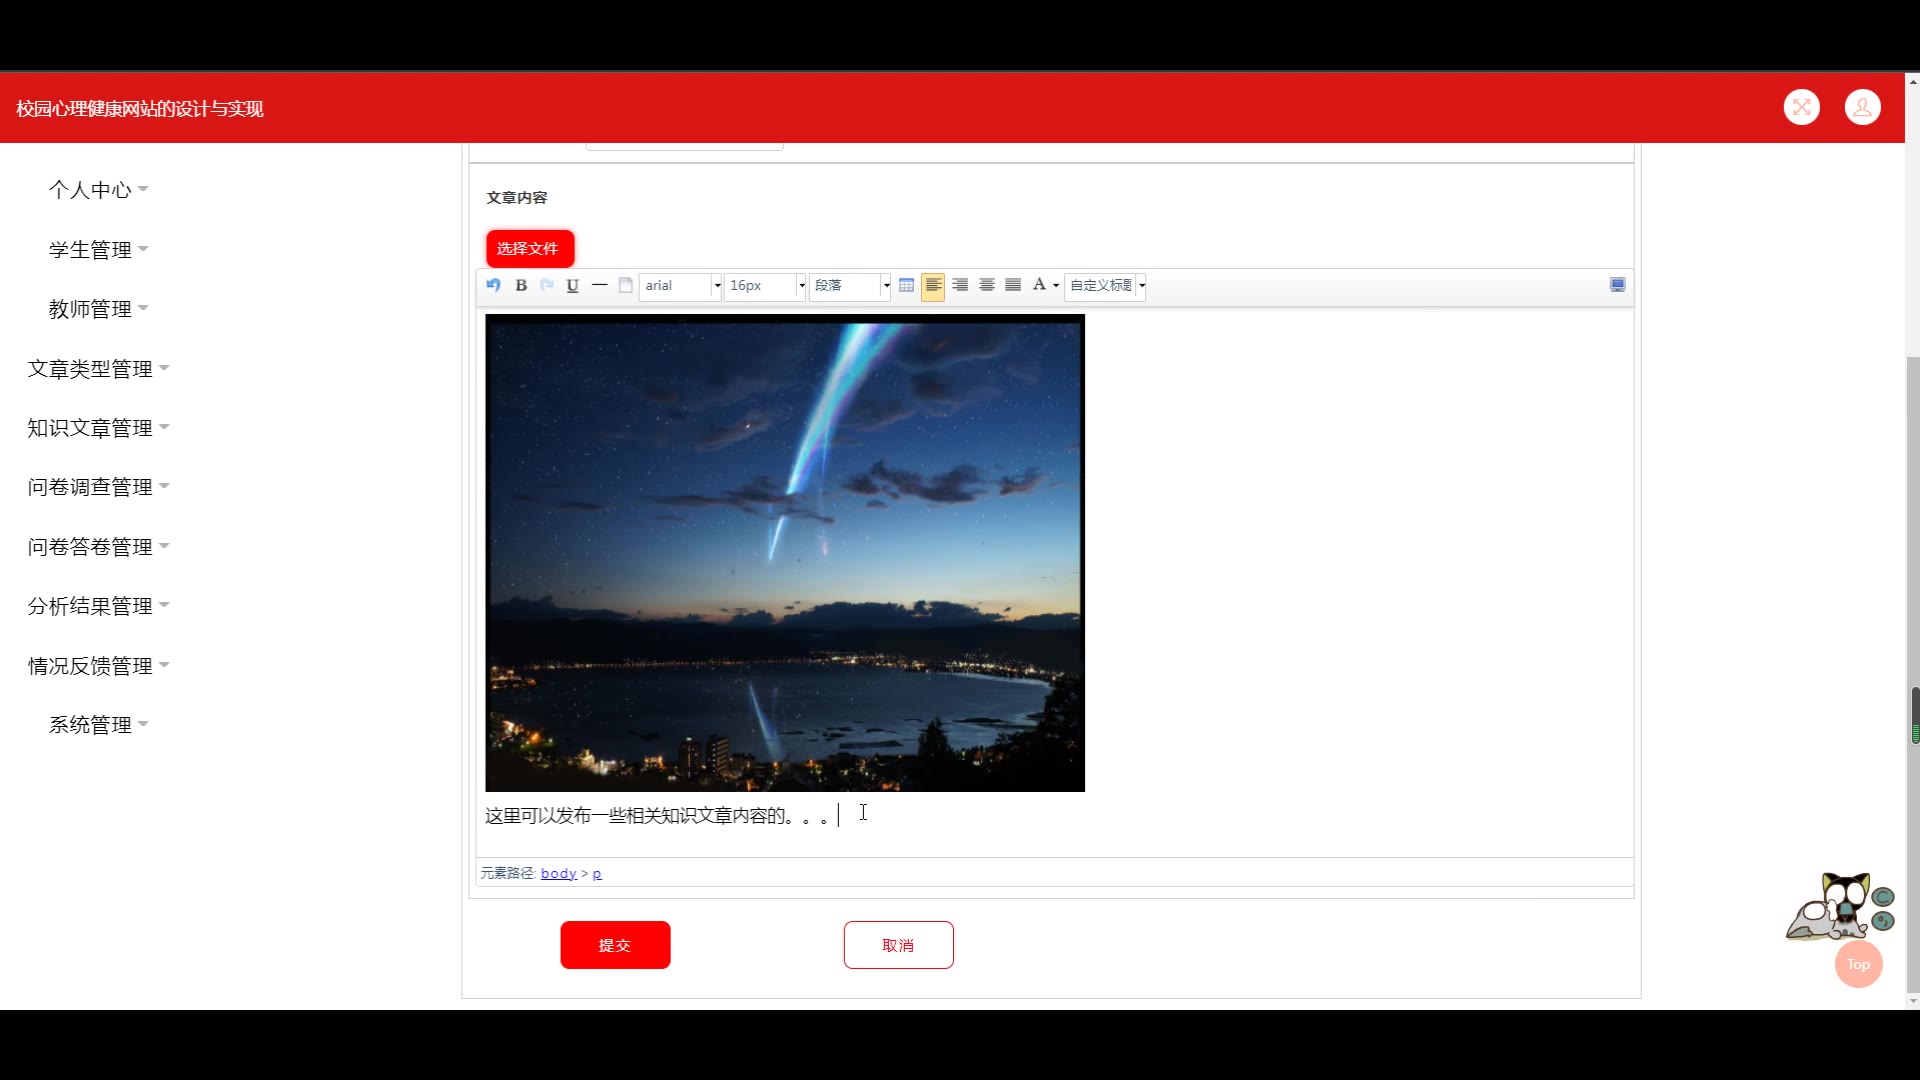1920x1080 pixels.
Task: Submit the article with 提交 button
Action: click(615, 945)
